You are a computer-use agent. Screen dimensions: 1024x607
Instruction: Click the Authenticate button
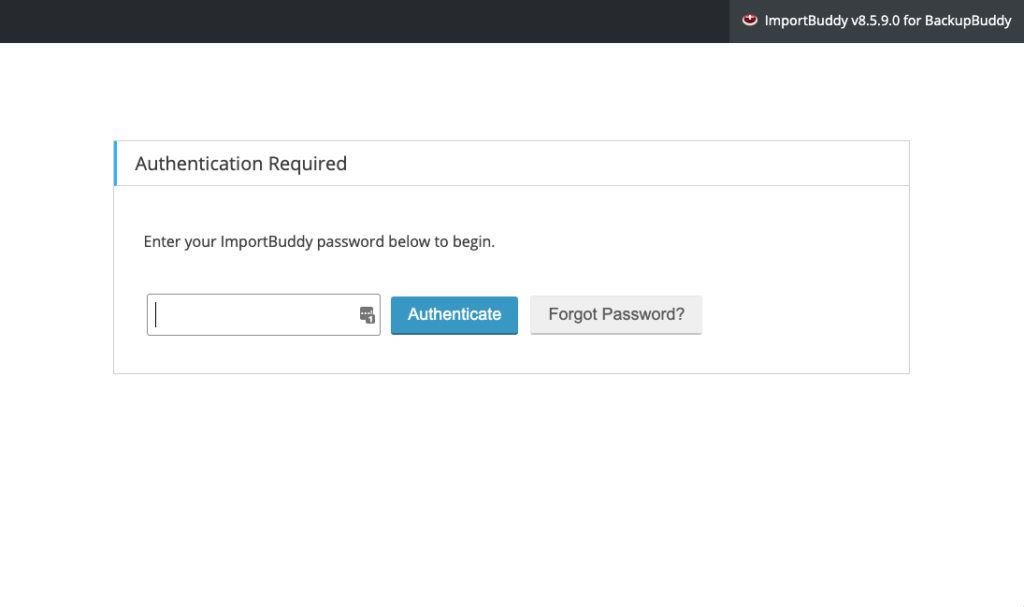point(455,315)
